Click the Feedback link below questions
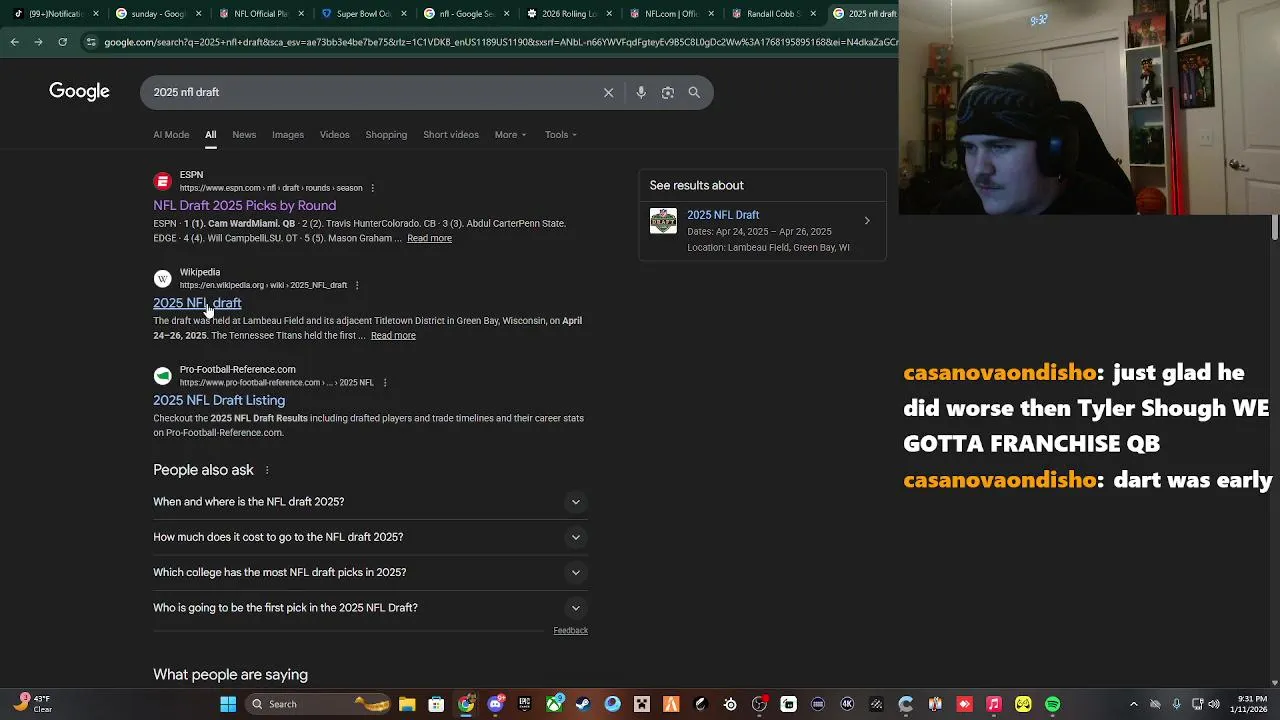 pos(570,631)
